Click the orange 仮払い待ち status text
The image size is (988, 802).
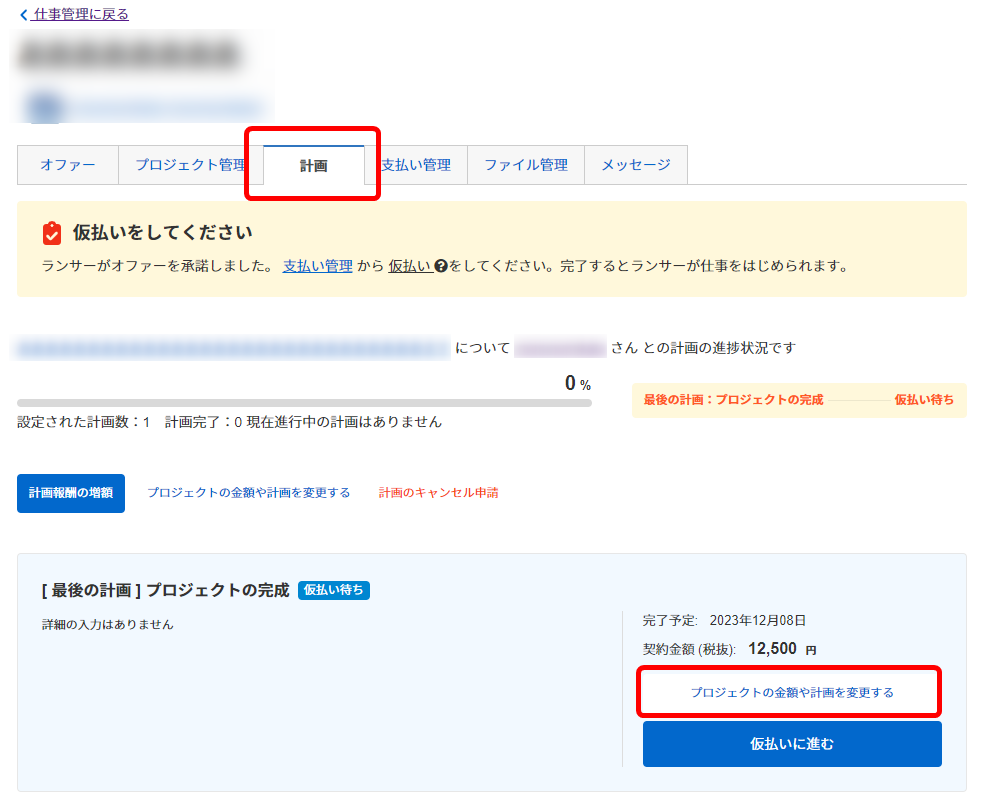[924, 400]
